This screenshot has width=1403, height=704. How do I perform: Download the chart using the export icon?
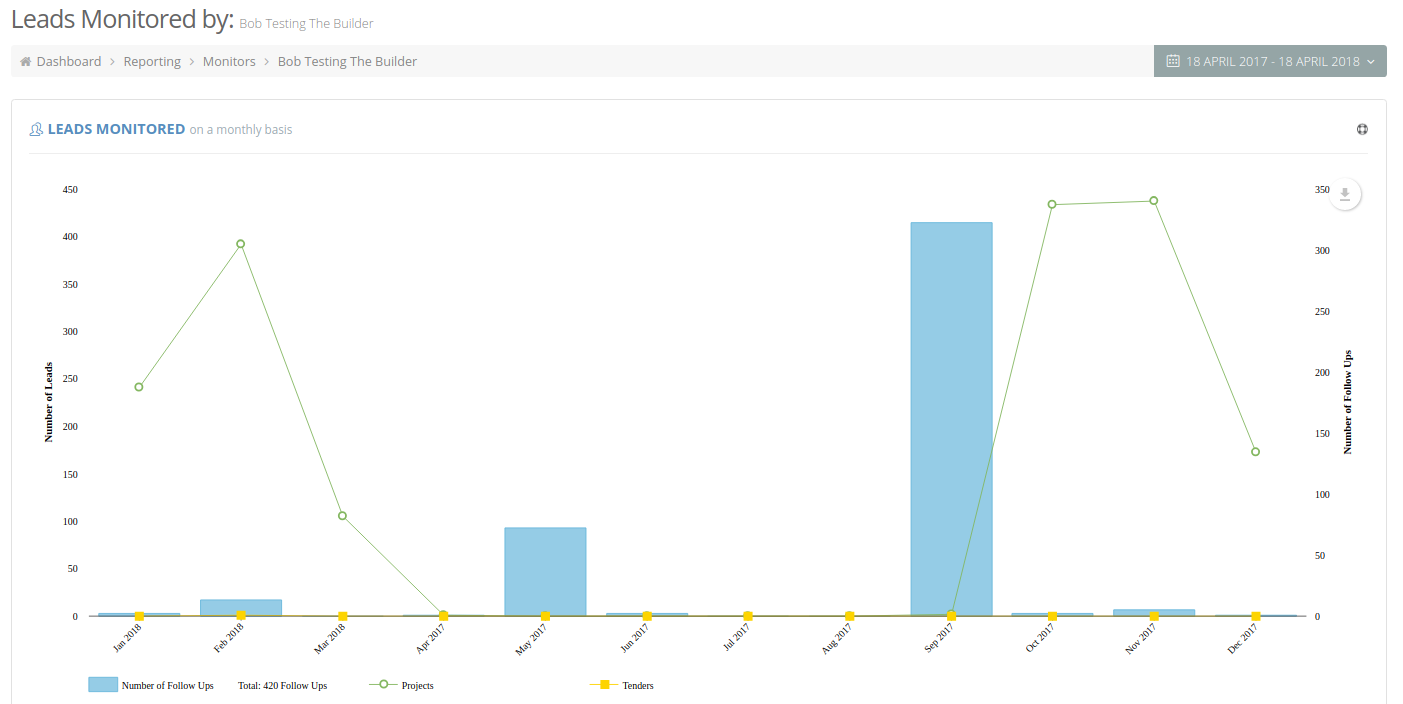[1345, 195]
